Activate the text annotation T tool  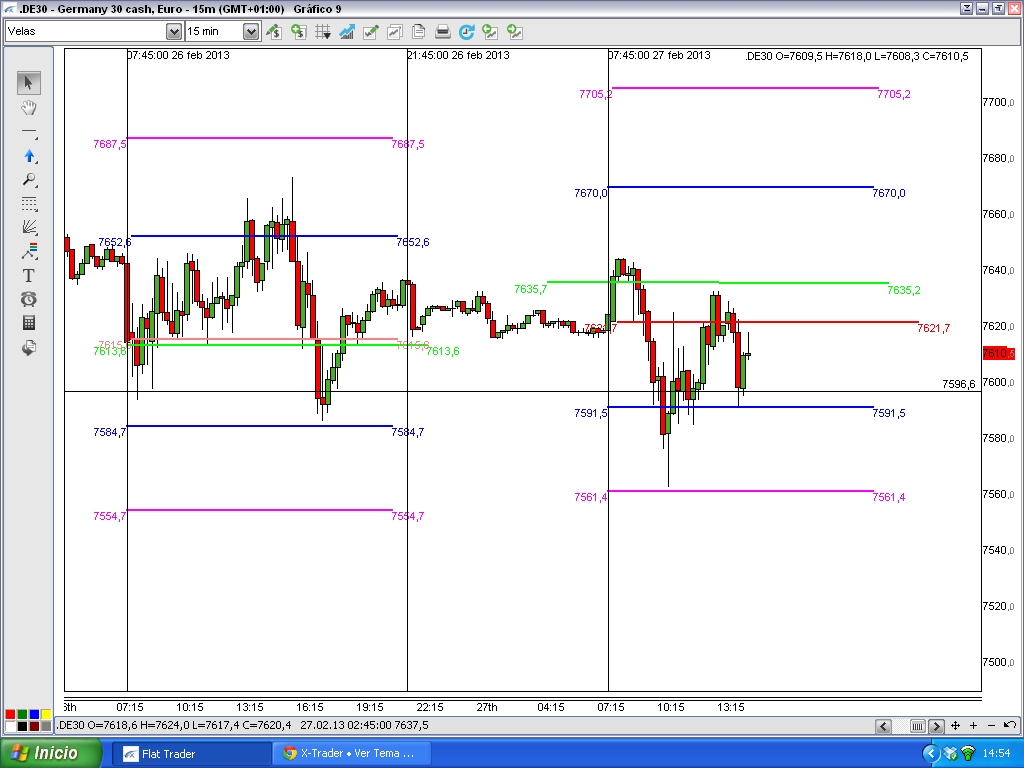(x=28, y=276)
